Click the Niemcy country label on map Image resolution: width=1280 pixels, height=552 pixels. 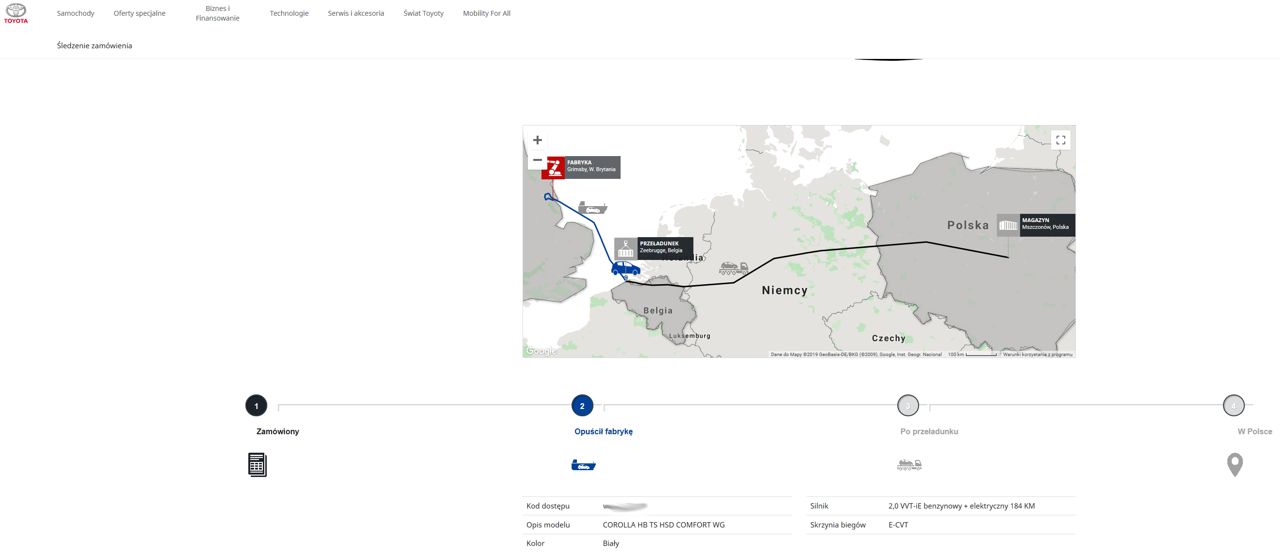(785, 290)
